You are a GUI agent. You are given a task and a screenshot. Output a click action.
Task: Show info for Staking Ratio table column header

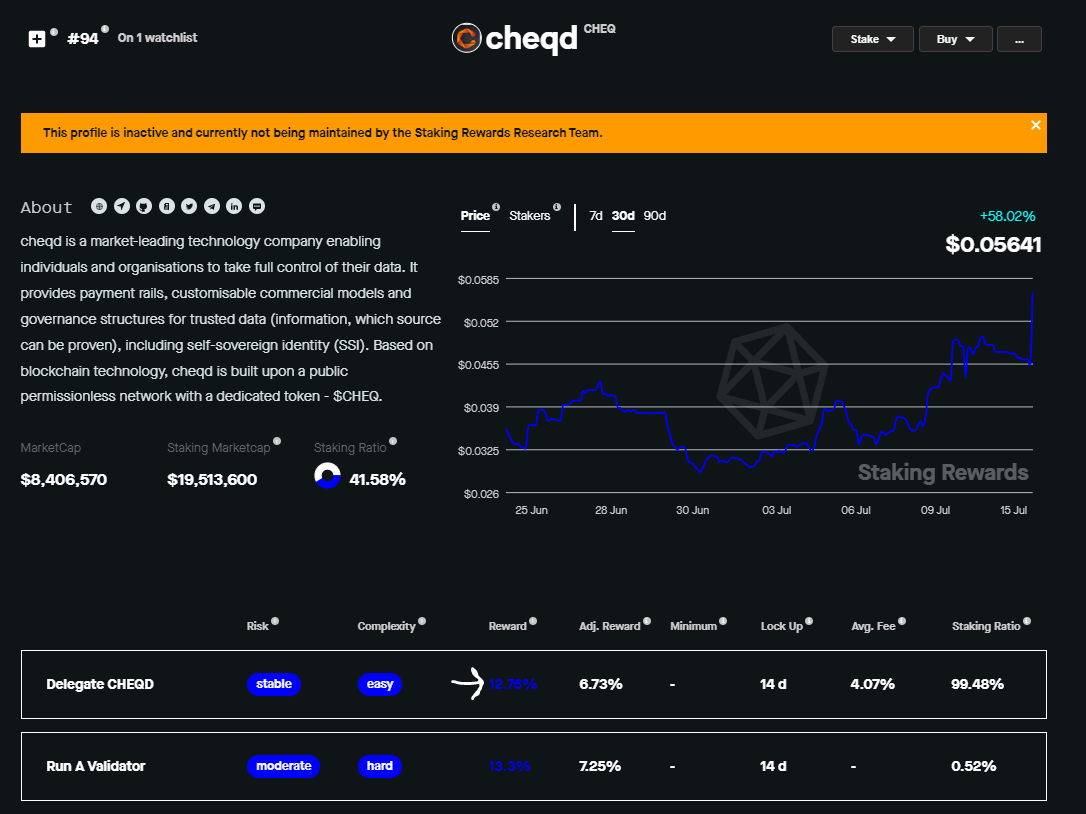coord(1027,621)
